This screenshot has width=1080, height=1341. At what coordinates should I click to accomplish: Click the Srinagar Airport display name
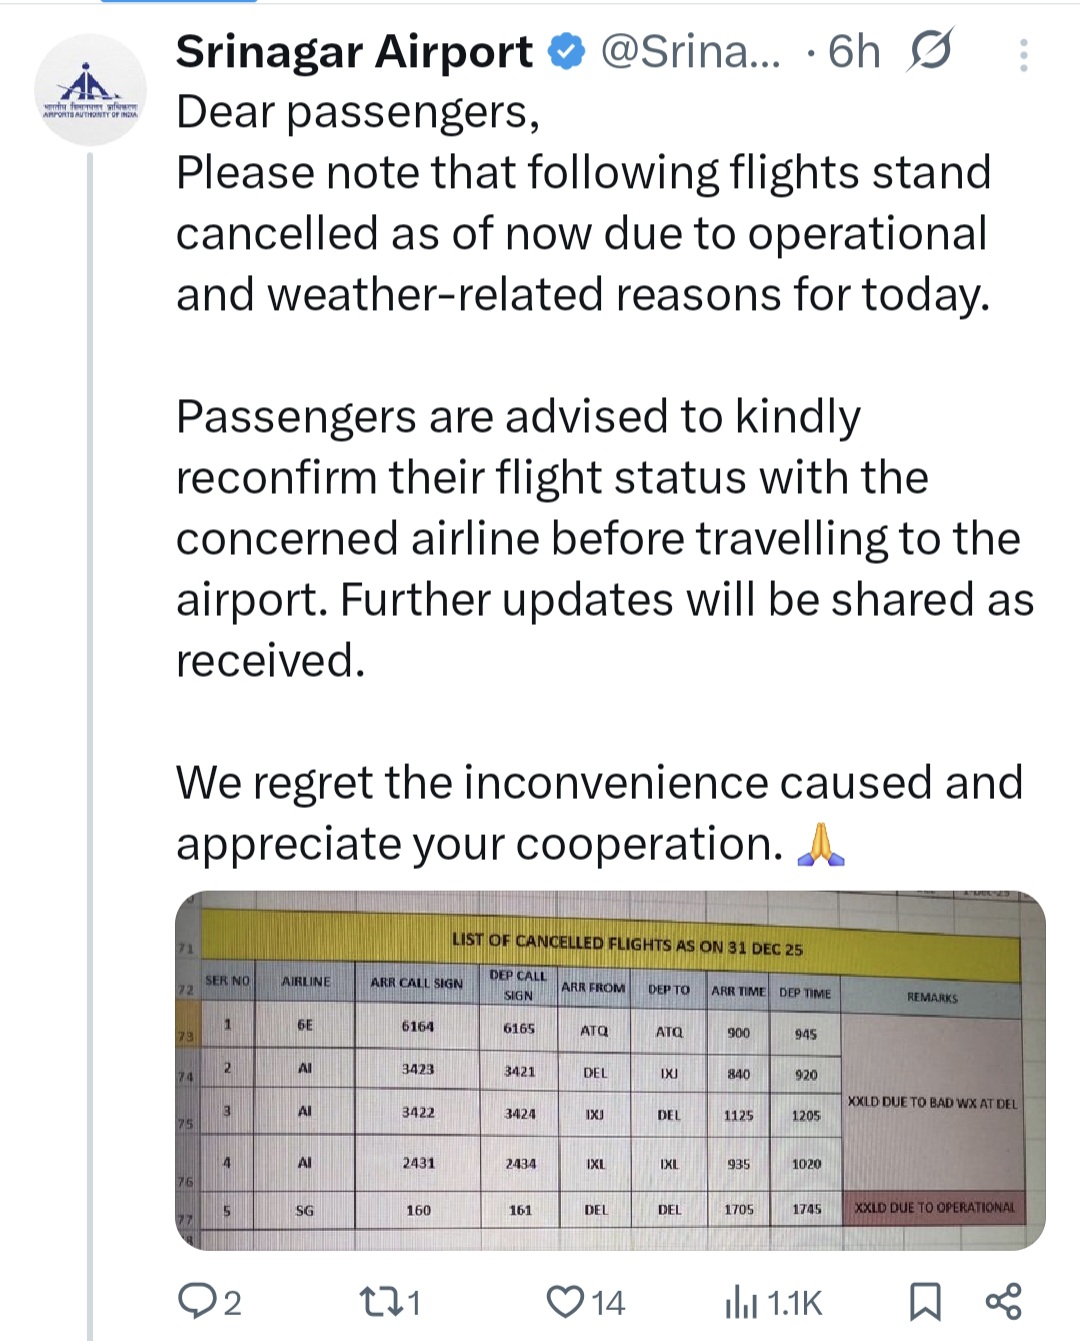354,52
